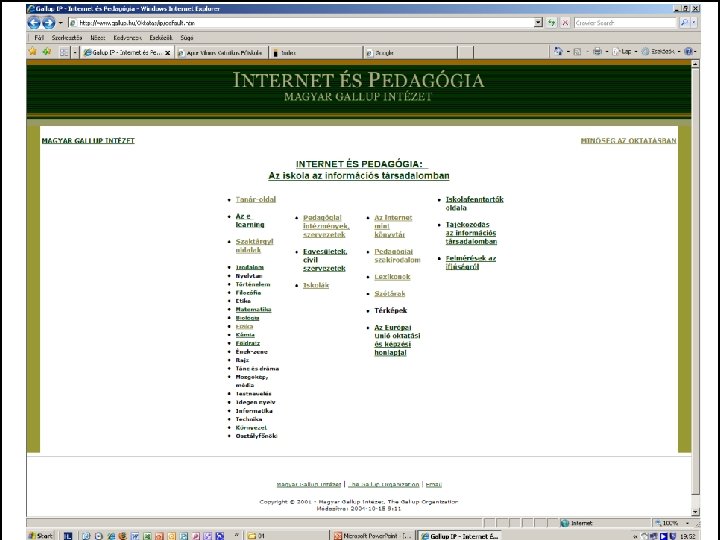The width and height of the screenshot is (720, 540).
Task: Click the Home icon in command bar
Action: coord(558,51)
